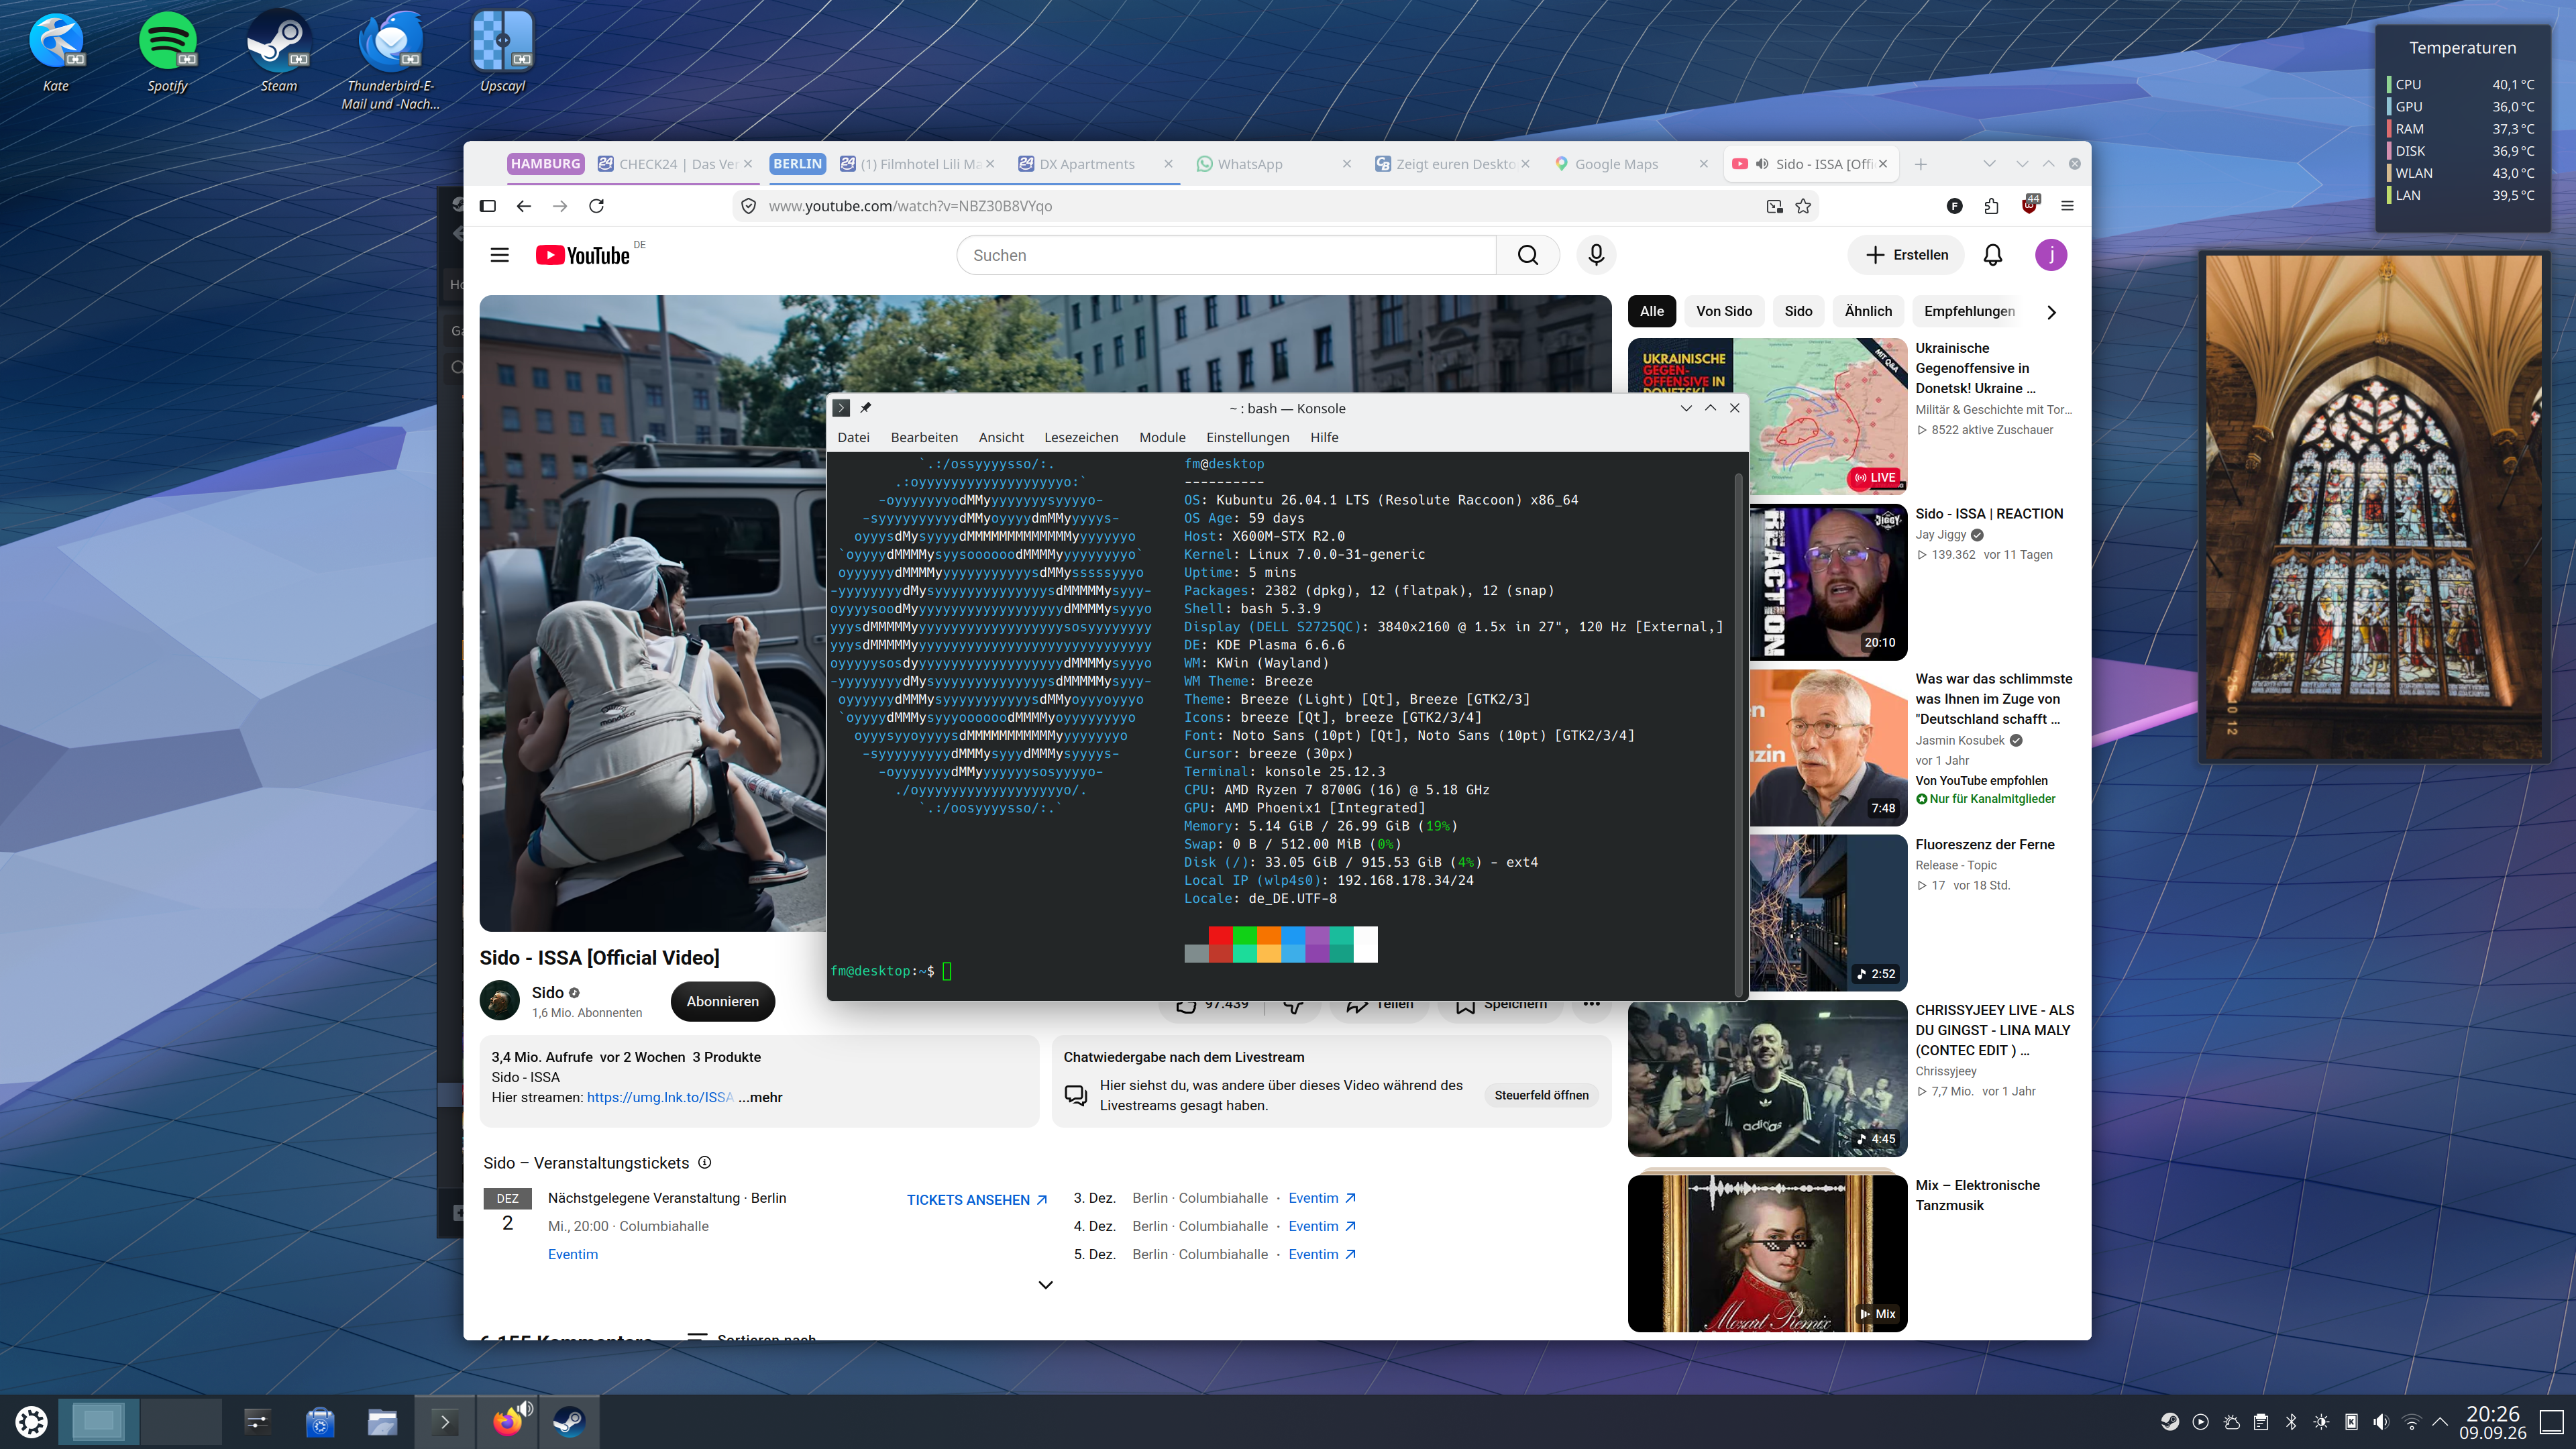The width and height of the screenshot is (2576, 1449).
Task: Click the tracking protection shield icon
Action: (748, 206)
